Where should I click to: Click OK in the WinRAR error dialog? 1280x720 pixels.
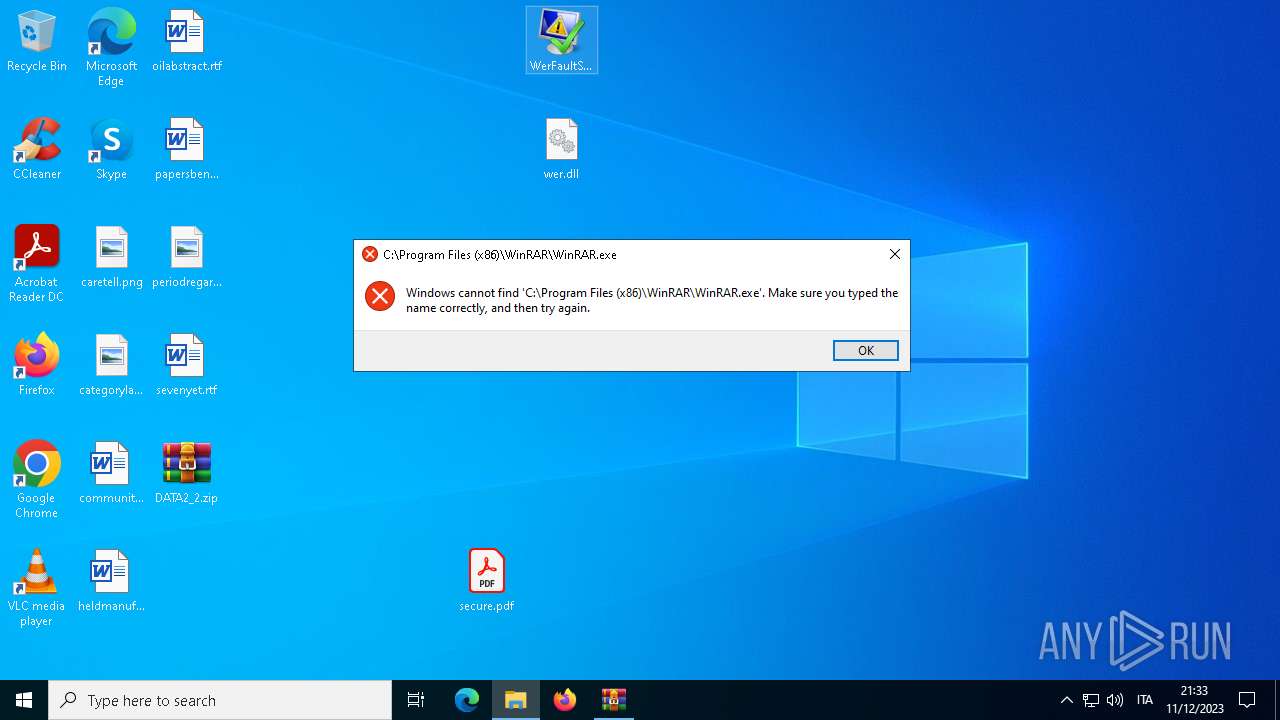coord(866,350)
